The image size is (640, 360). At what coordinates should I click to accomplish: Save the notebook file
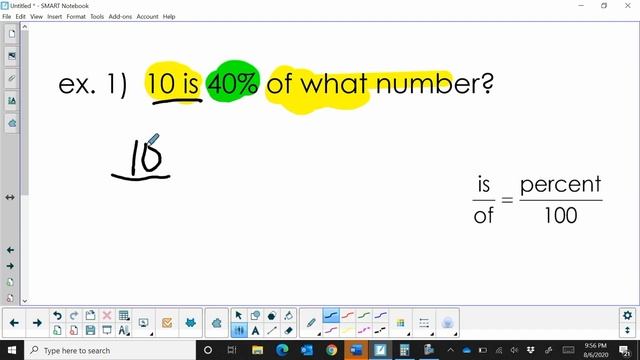[x=90, y=330]
